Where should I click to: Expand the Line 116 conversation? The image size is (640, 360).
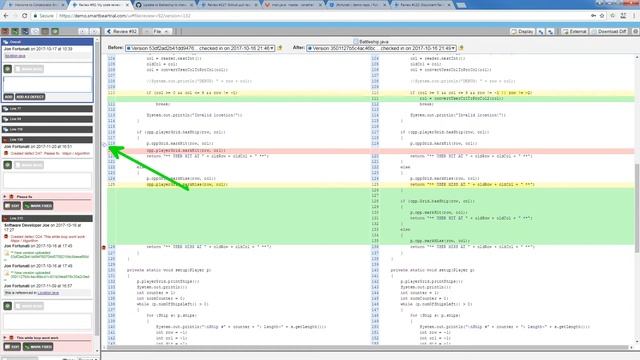tap(47, 129)
